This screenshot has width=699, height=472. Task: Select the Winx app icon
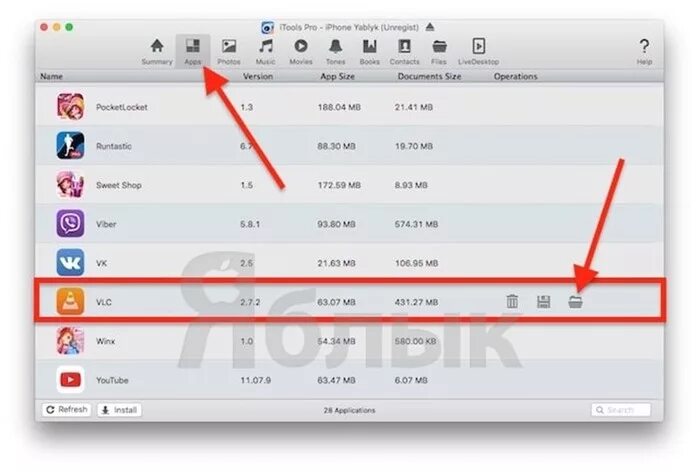pos(70,341)
